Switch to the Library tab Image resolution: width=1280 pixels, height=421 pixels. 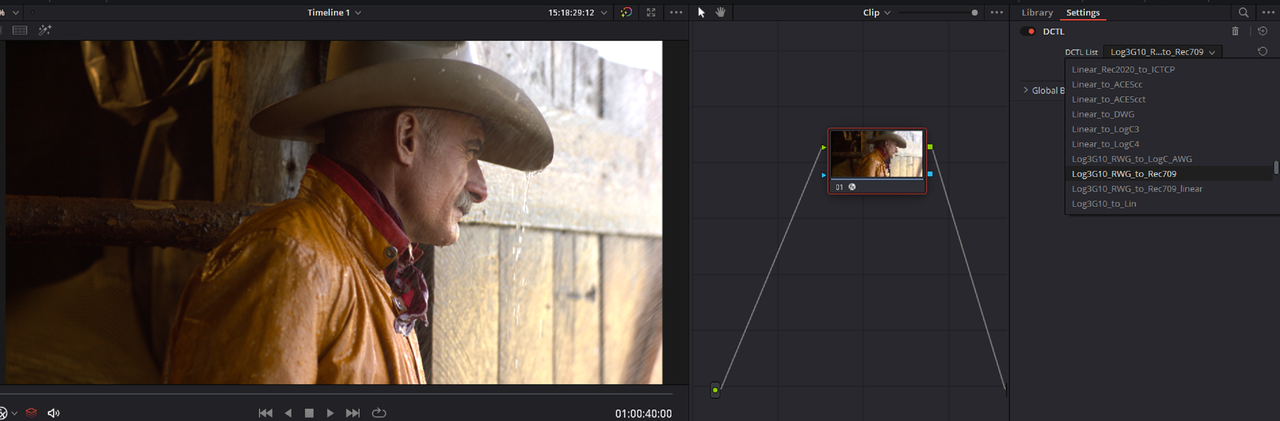tap(1037, 12)
